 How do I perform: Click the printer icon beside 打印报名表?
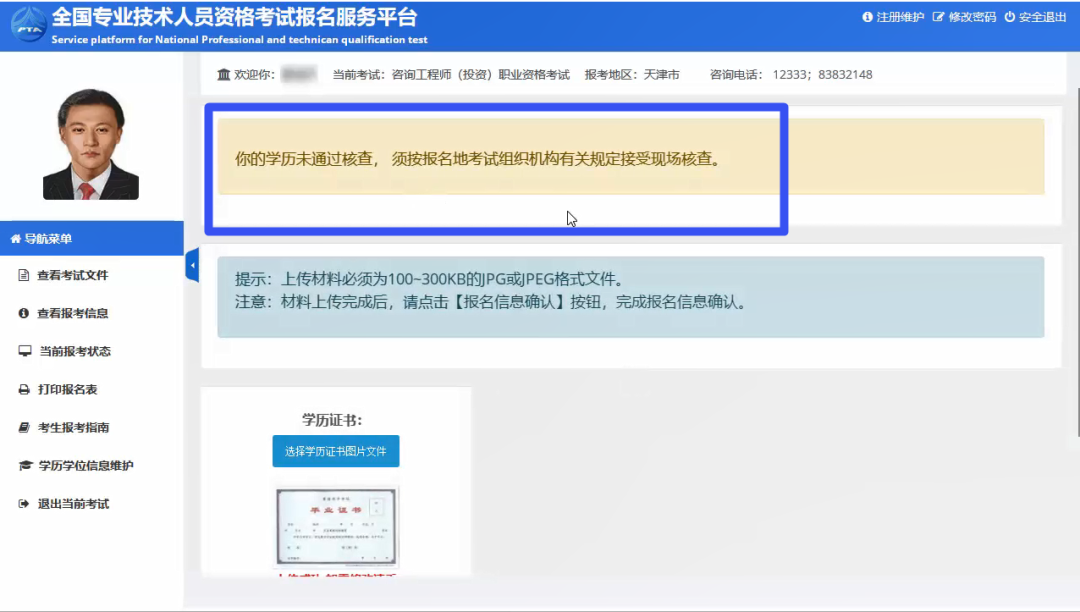[x=24, y=389]
